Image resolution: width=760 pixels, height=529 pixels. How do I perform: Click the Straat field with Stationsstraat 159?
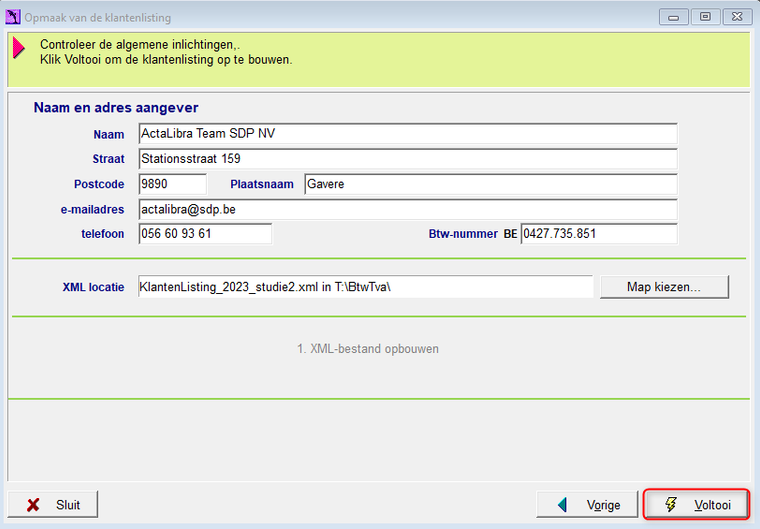(x=408, y=159)
